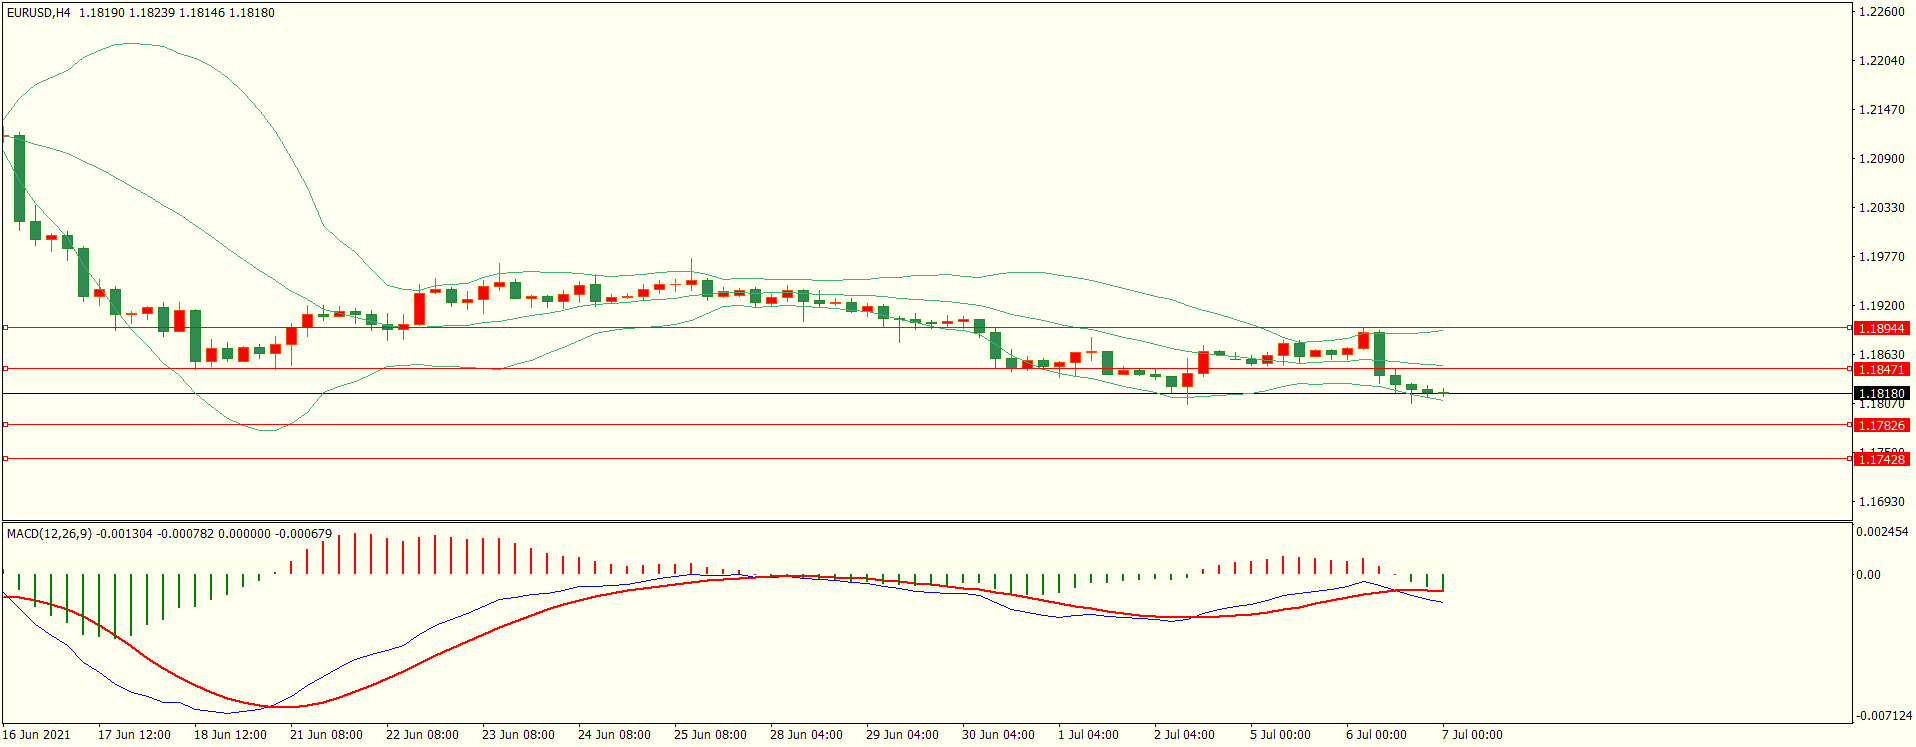1916x747 pixels.
Task: Click the large green candle after 6 Jul 00:00
Action: [x=1379, y=354]
